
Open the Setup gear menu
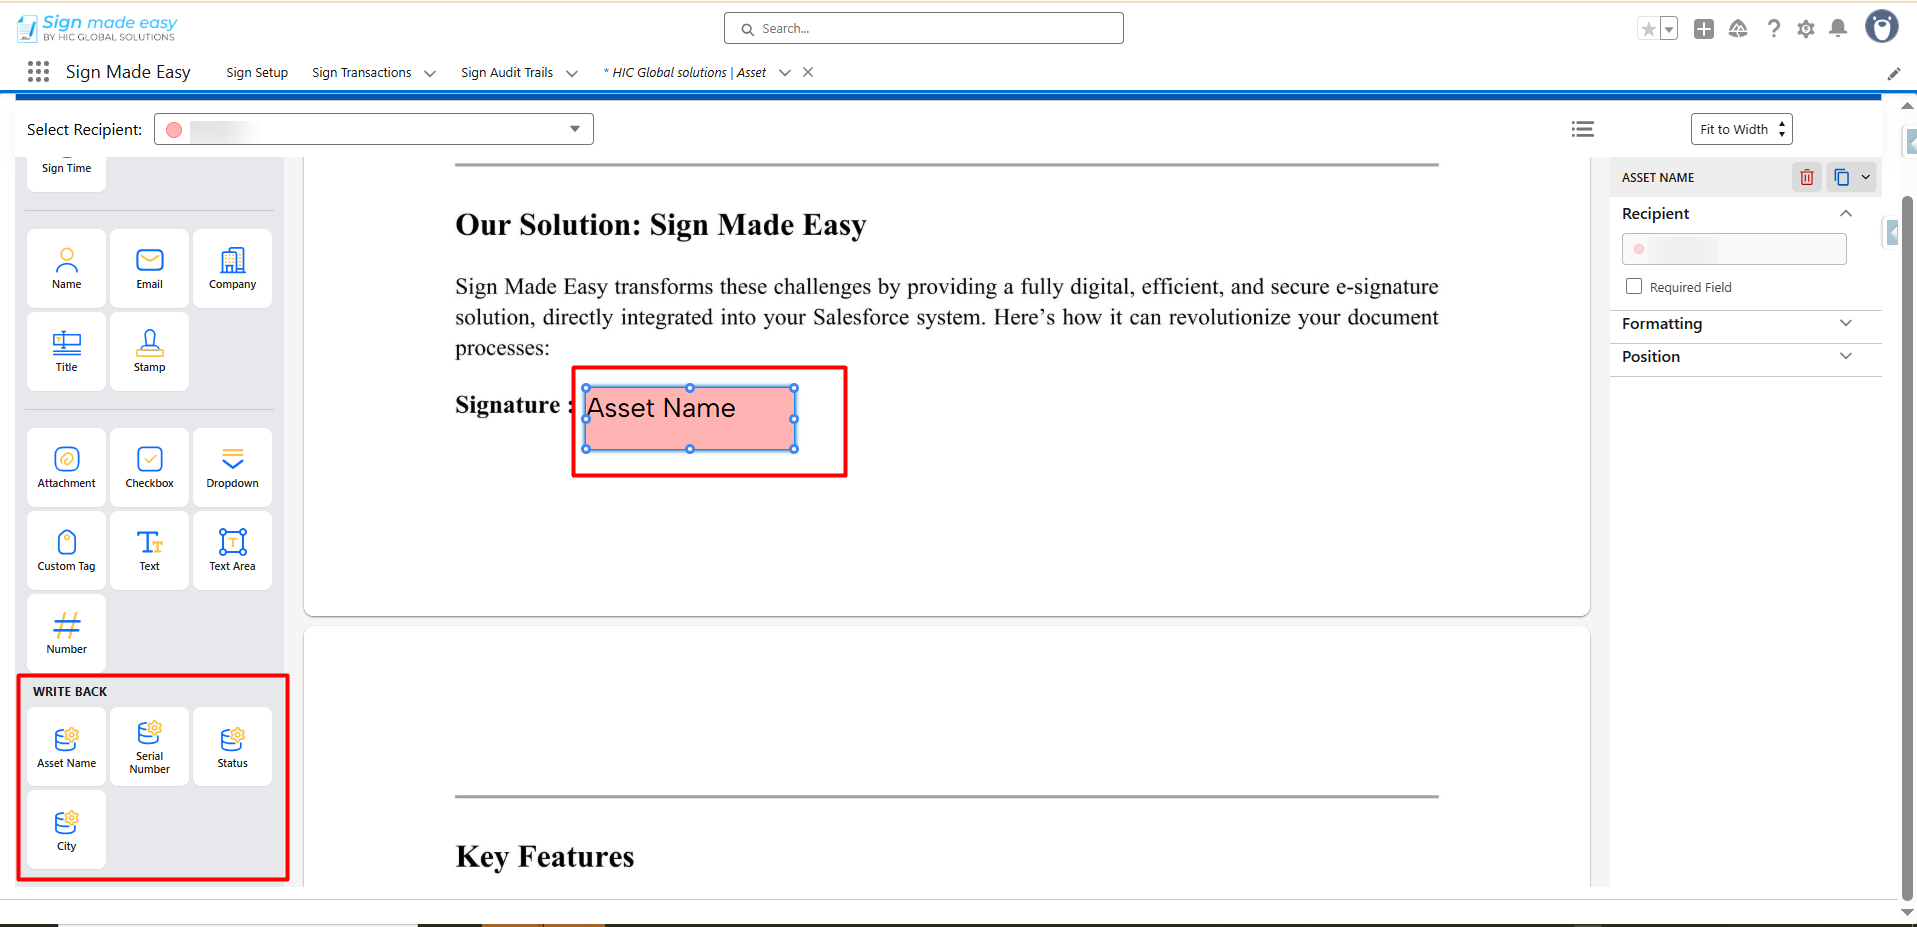pos(1806,29)
